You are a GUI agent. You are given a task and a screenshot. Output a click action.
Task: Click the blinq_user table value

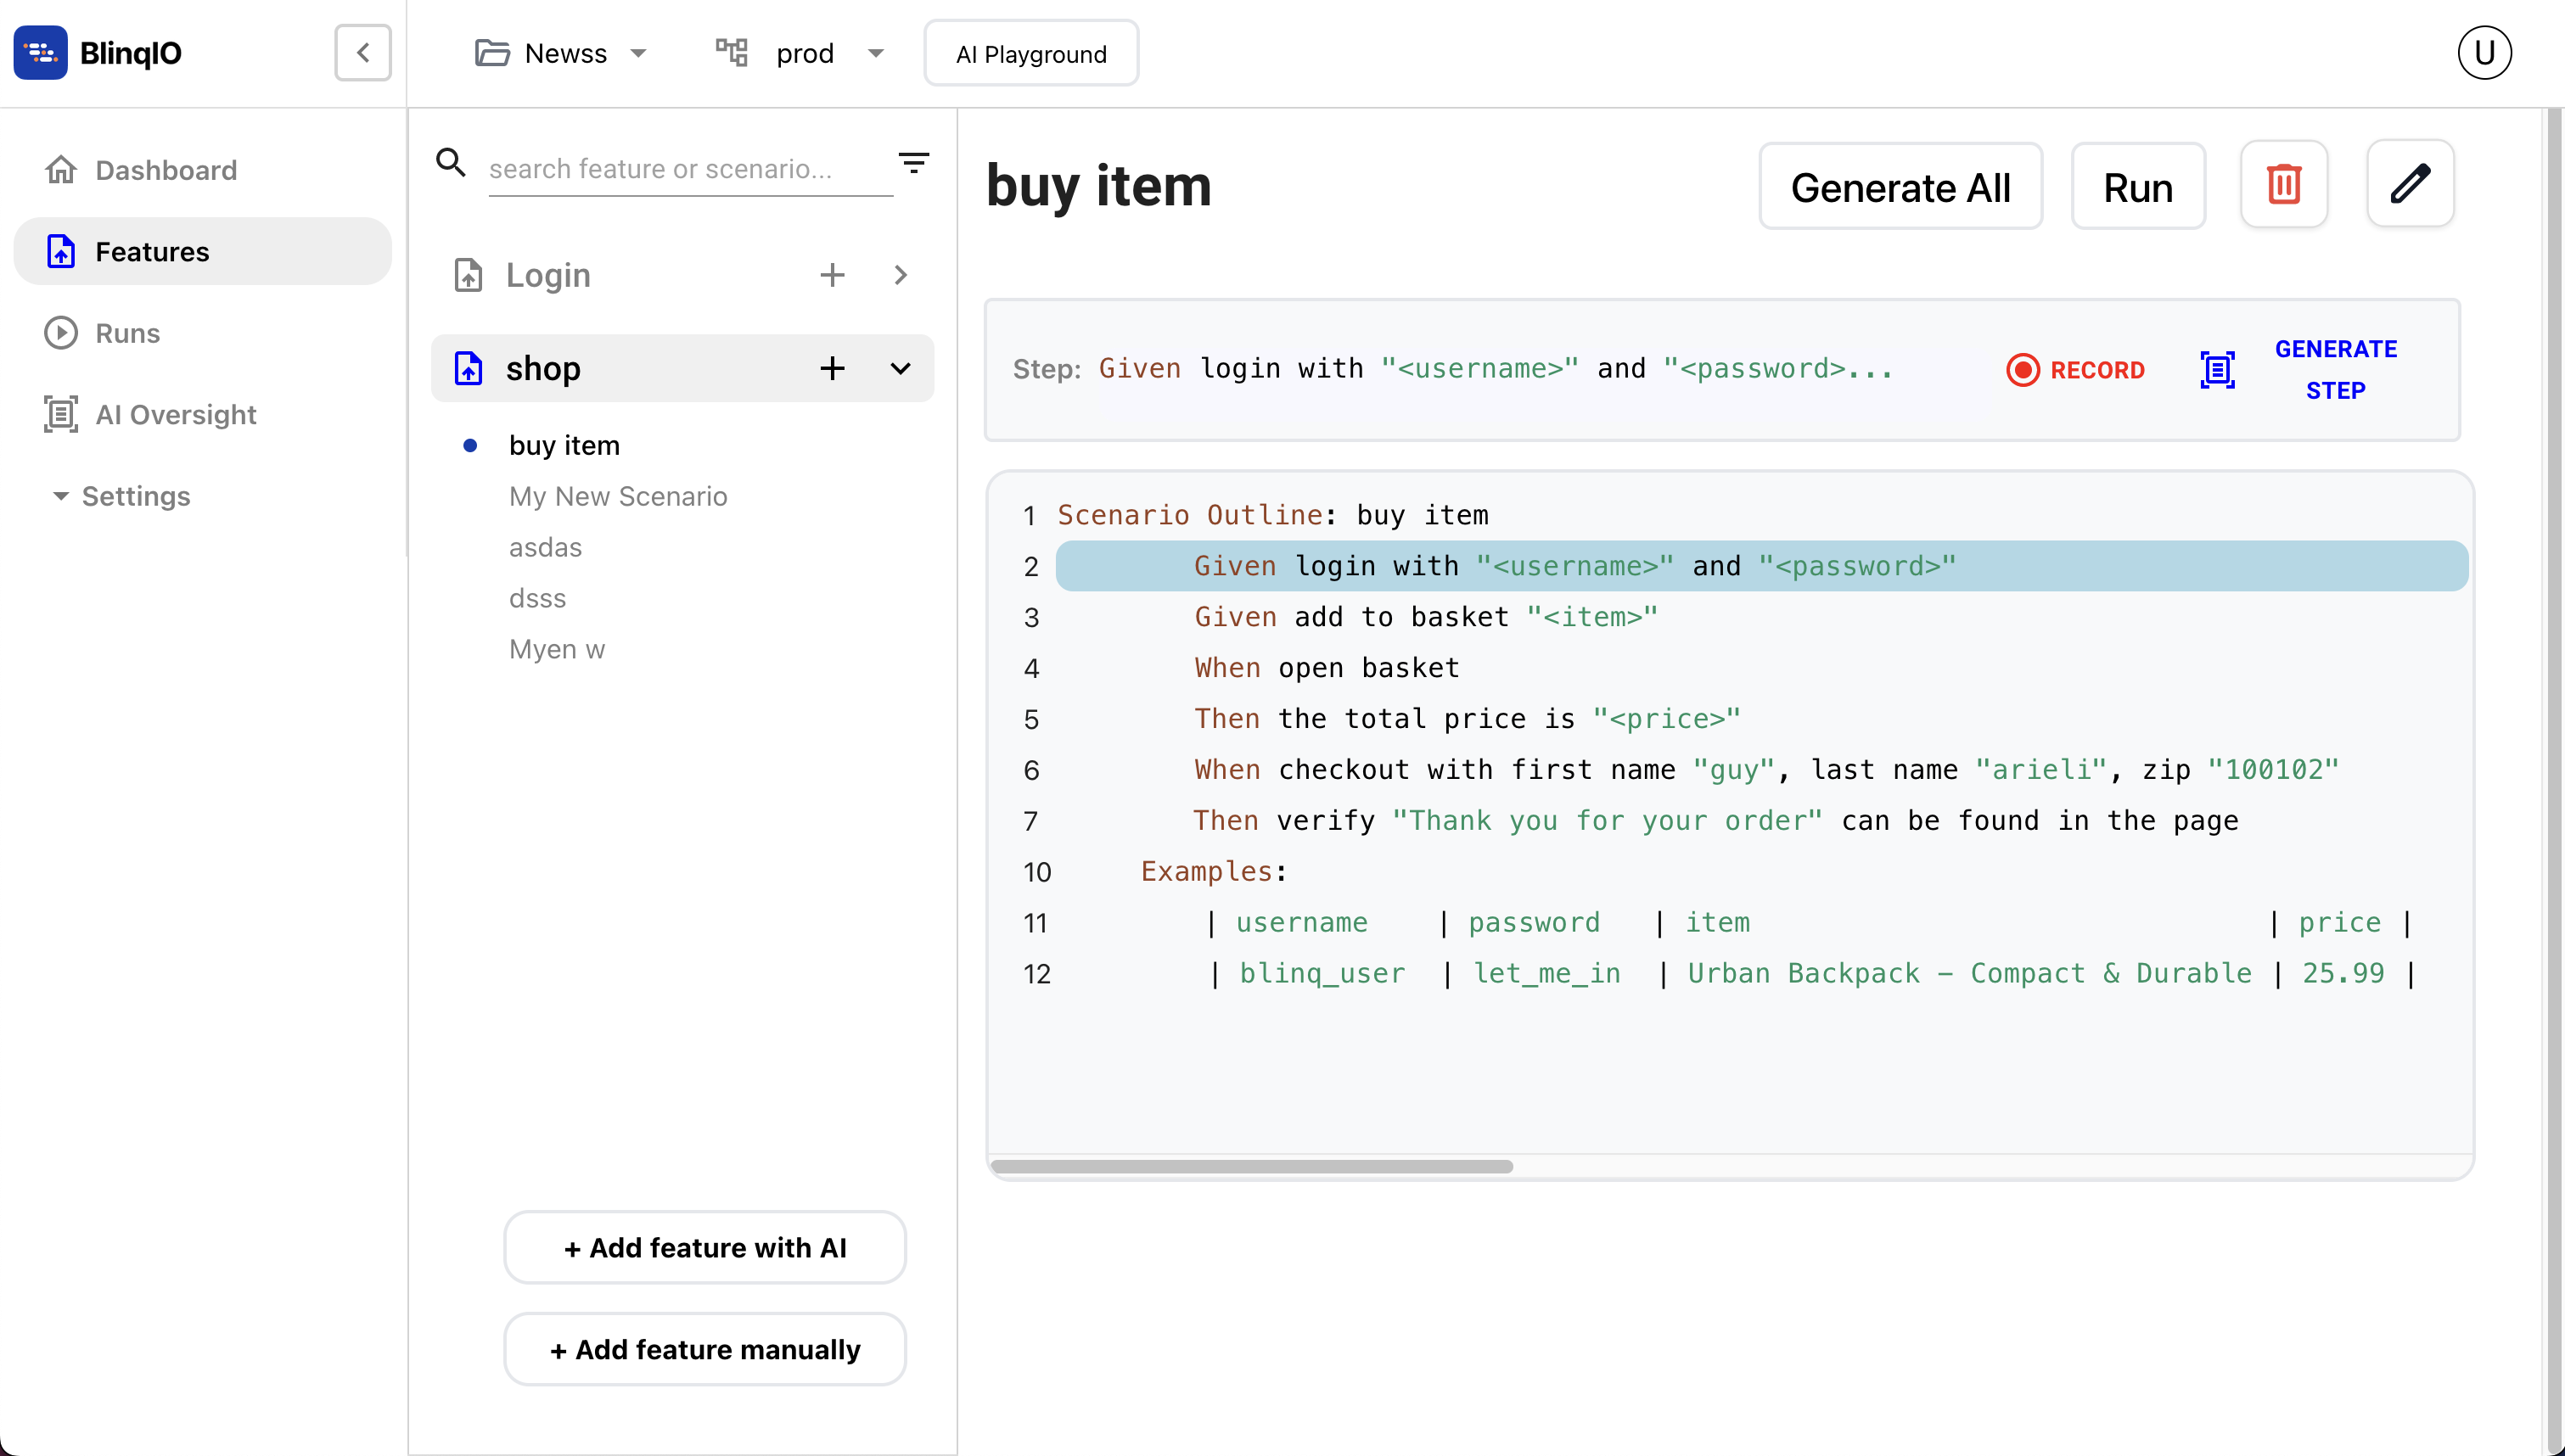pos(1322,974)
